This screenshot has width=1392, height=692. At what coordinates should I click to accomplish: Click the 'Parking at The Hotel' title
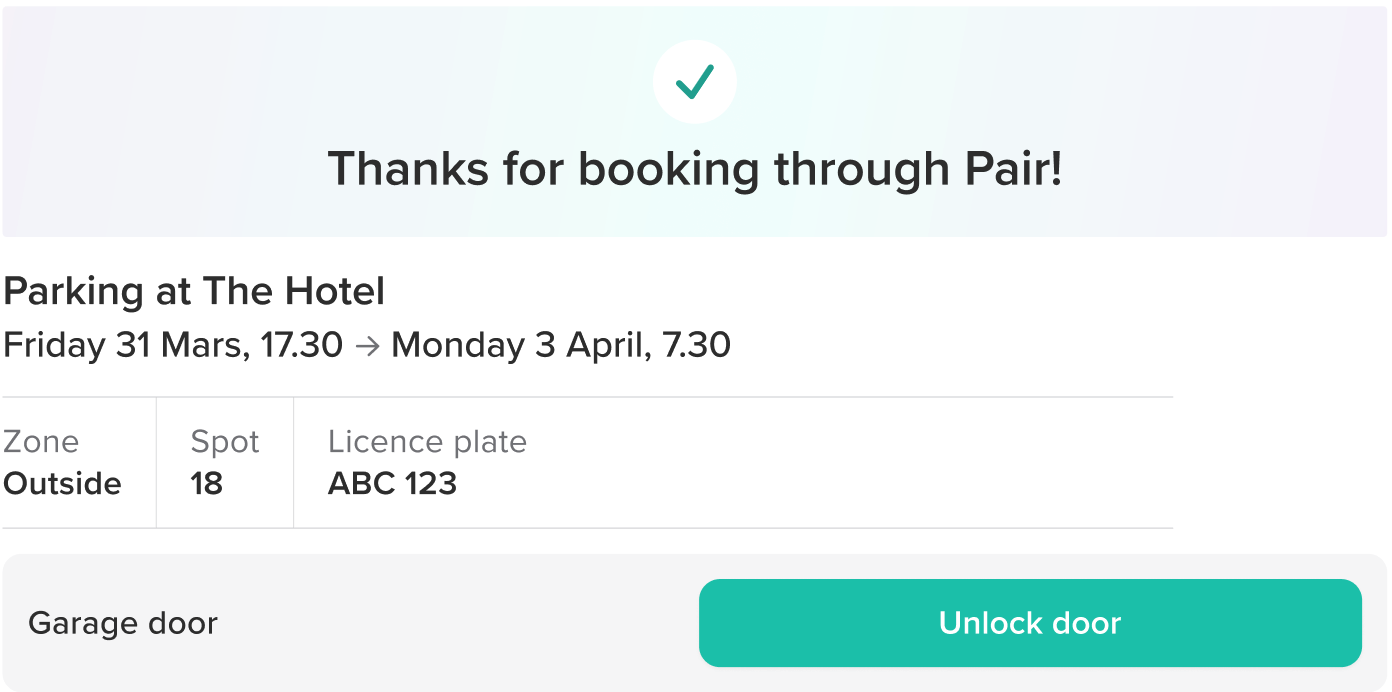[x=194, y=292]
